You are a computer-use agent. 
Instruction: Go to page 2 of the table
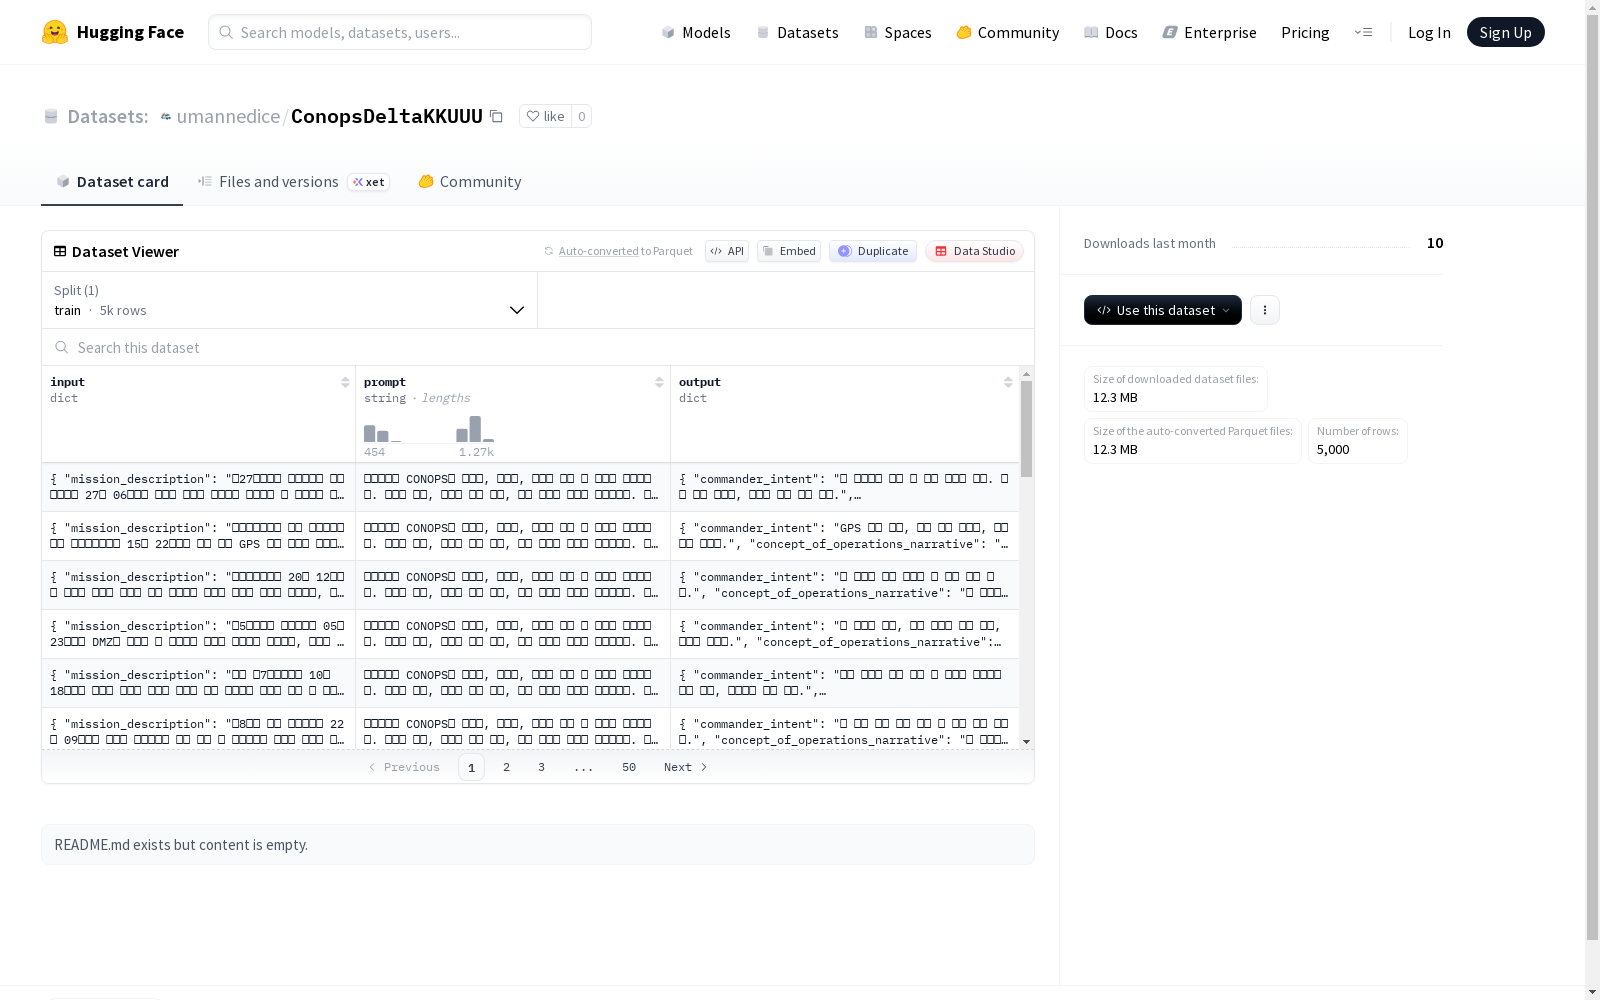point(506,767)
